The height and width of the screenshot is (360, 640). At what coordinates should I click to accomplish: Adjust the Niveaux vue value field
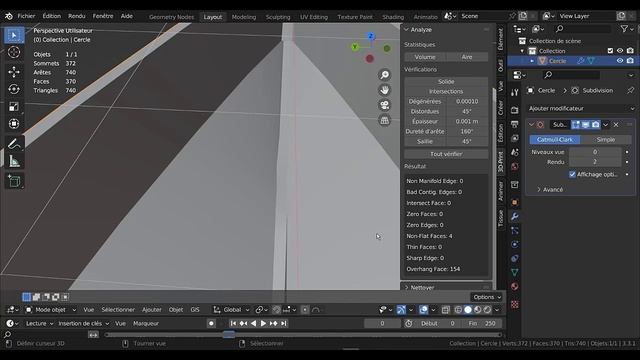(595, 152)
